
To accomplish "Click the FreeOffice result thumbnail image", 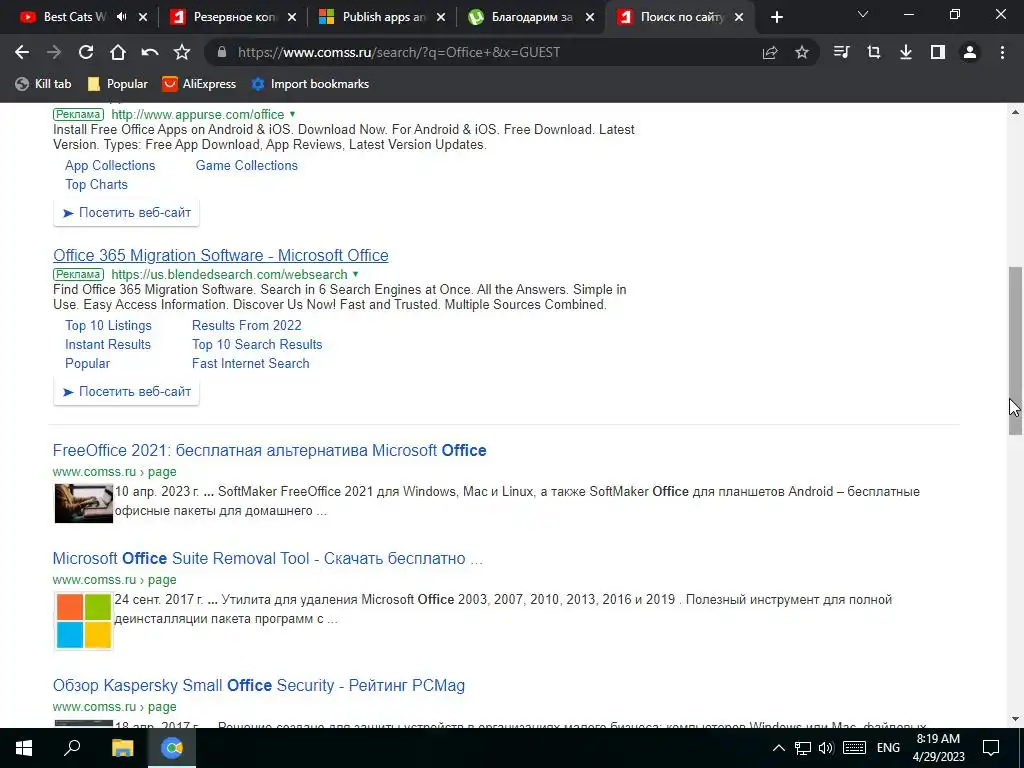I will [84, 503].
